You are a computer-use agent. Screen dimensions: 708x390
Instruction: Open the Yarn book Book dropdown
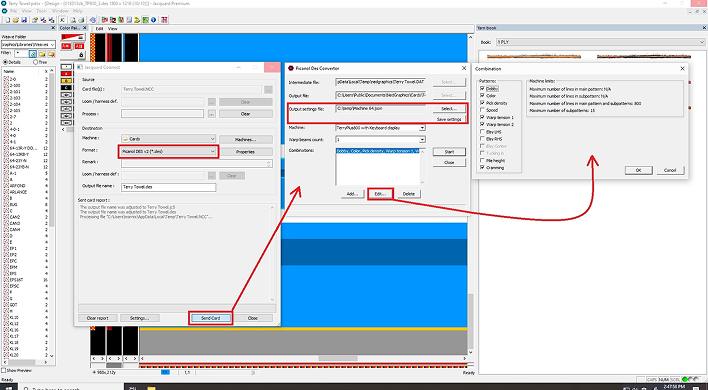(x=601, y=42)
